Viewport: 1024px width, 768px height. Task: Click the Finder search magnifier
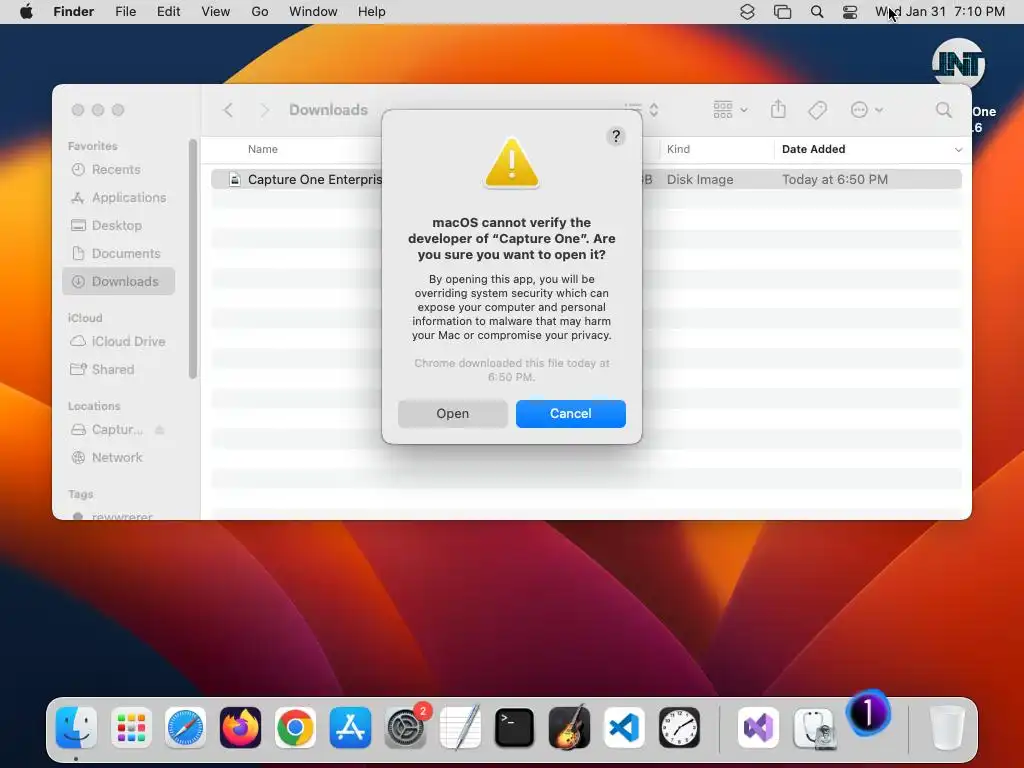(943, 110)
